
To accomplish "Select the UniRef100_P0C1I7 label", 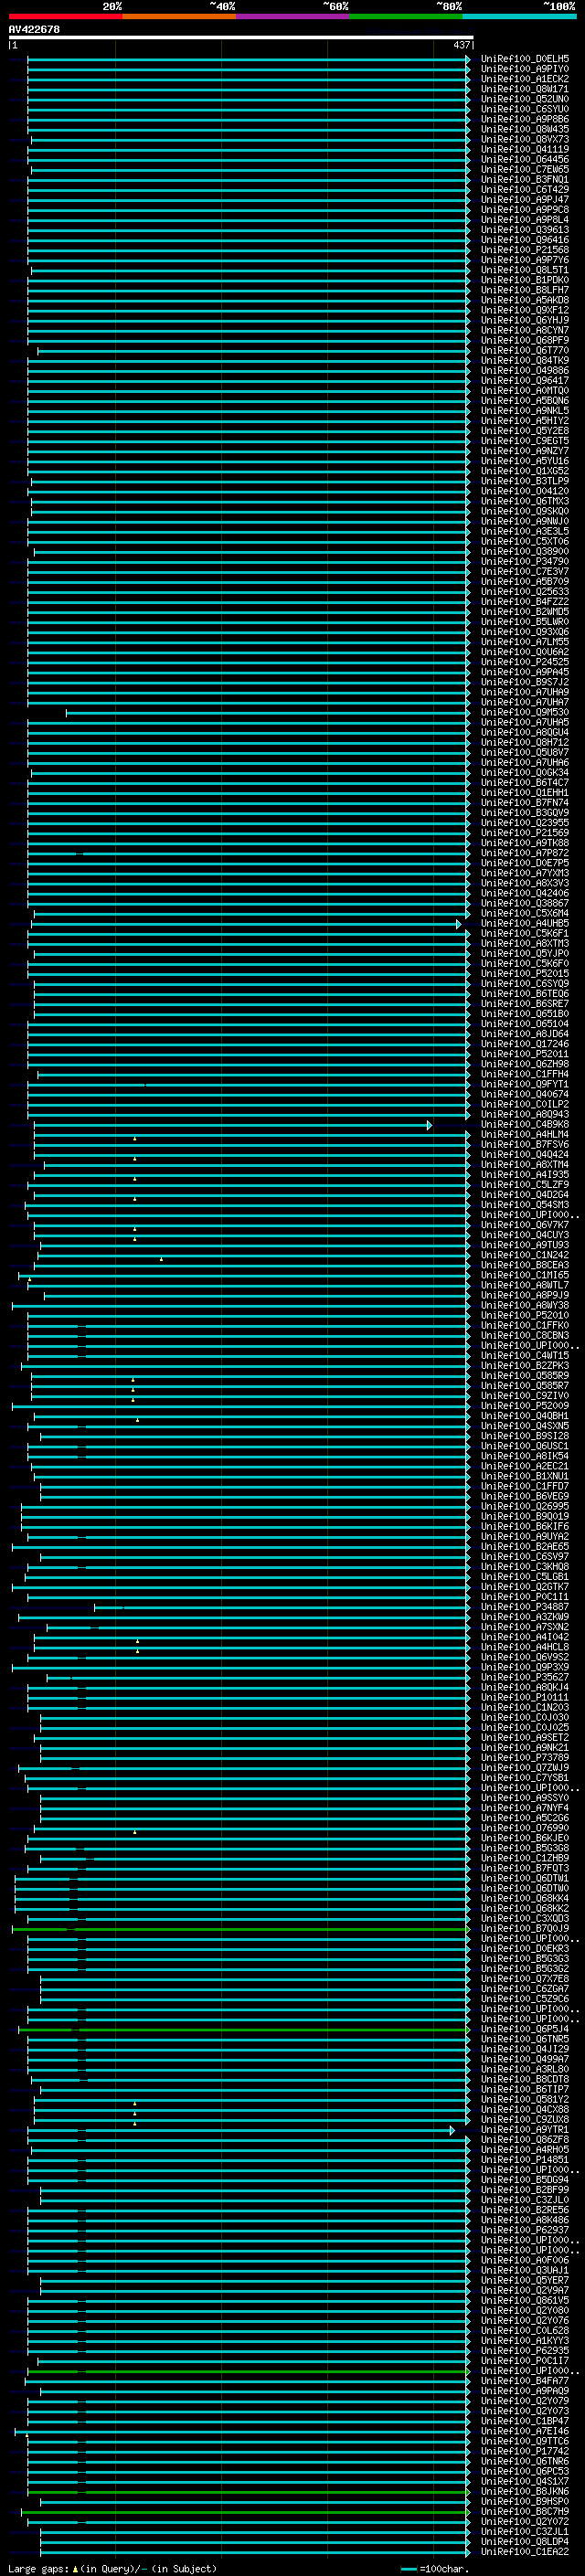I will click(x=524, y=2361).
